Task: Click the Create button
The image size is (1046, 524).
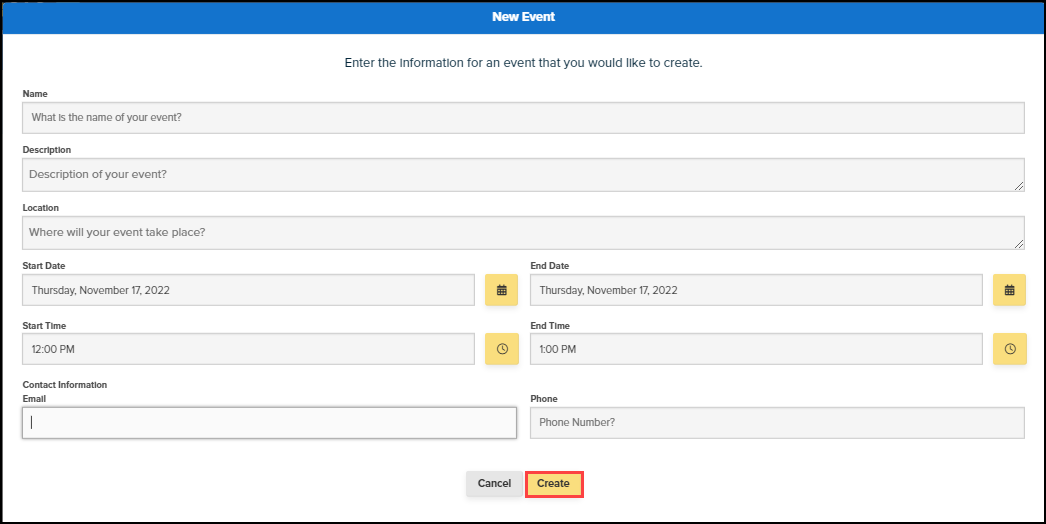Action: [x=553, y=484]
